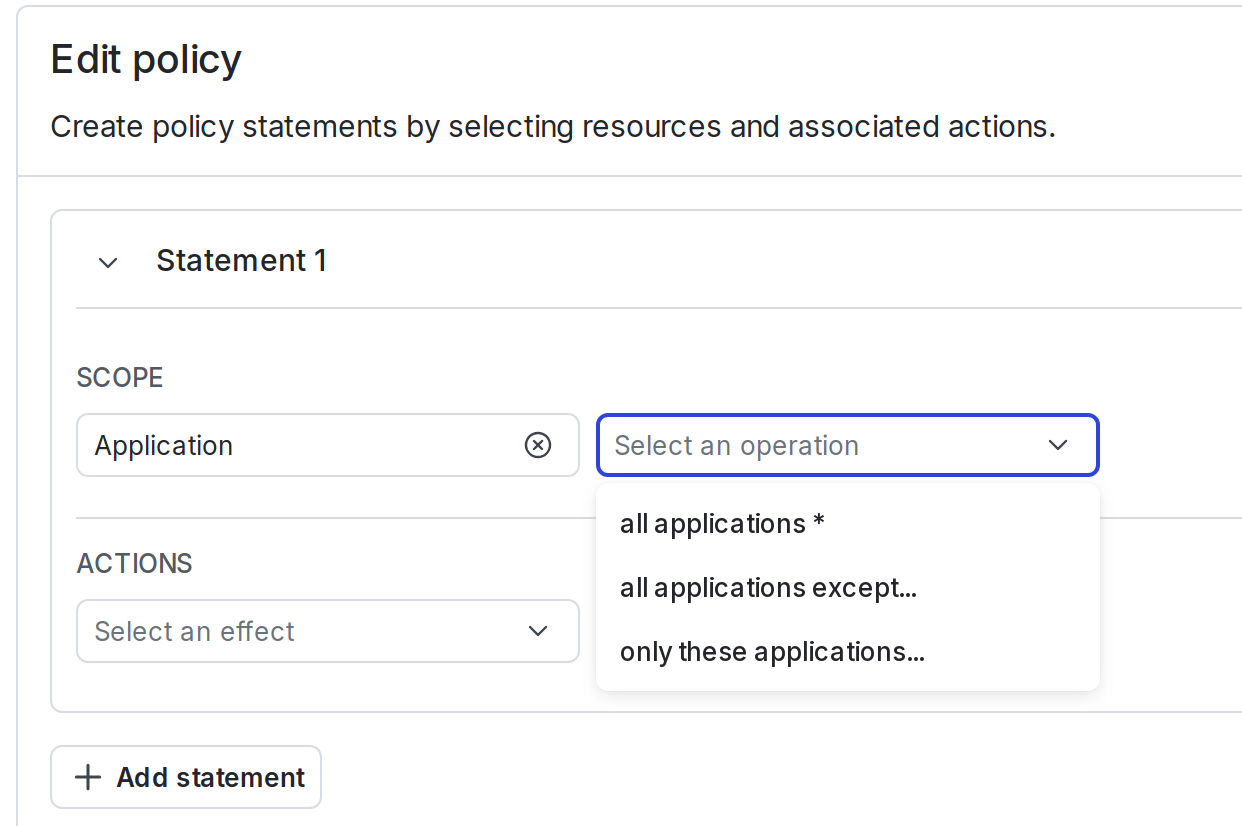The image size is (1242, 826).
Task: Click the Select an operation placeholder text
Action: [737, 445]
